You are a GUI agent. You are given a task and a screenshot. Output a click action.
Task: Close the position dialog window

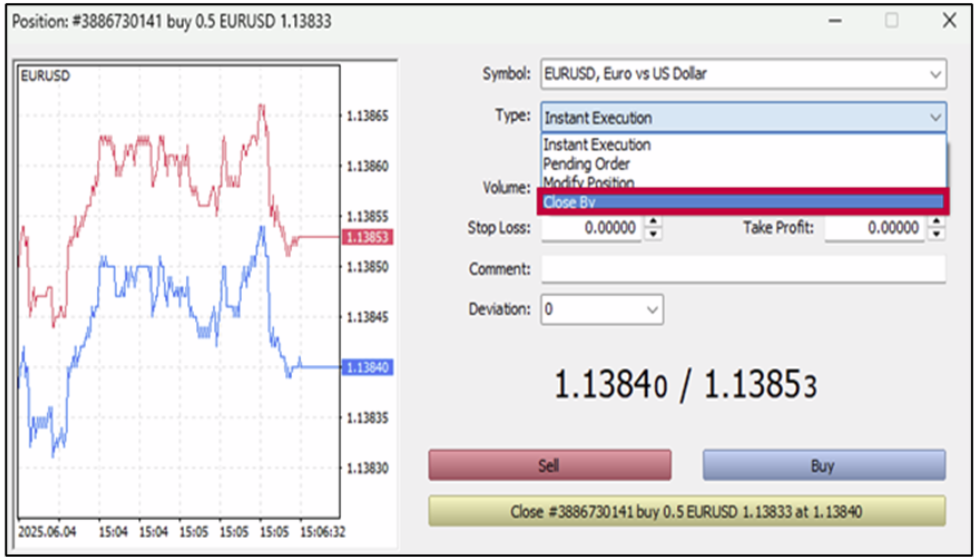click(x=948, y=20)
